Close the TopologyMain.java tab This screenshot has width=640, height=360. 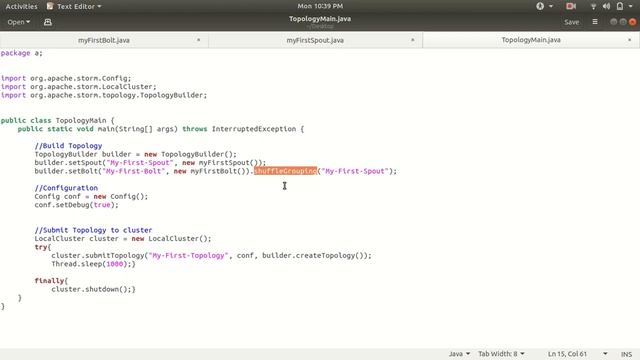[x=630, y=40]
